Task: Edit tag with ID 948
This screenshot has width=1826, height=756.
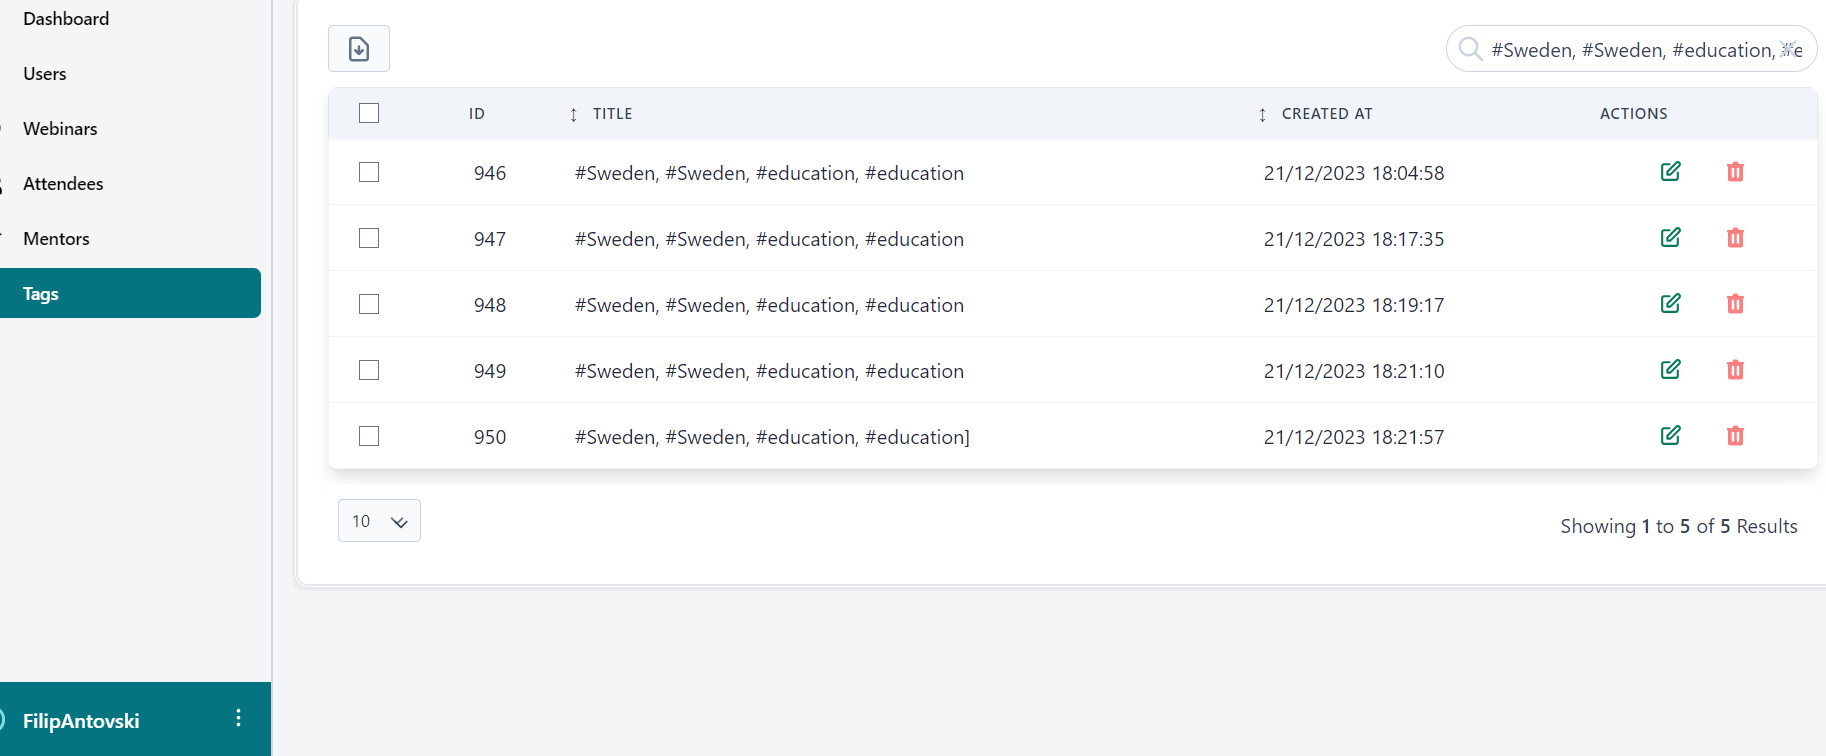Action: tap(1670, 304)
